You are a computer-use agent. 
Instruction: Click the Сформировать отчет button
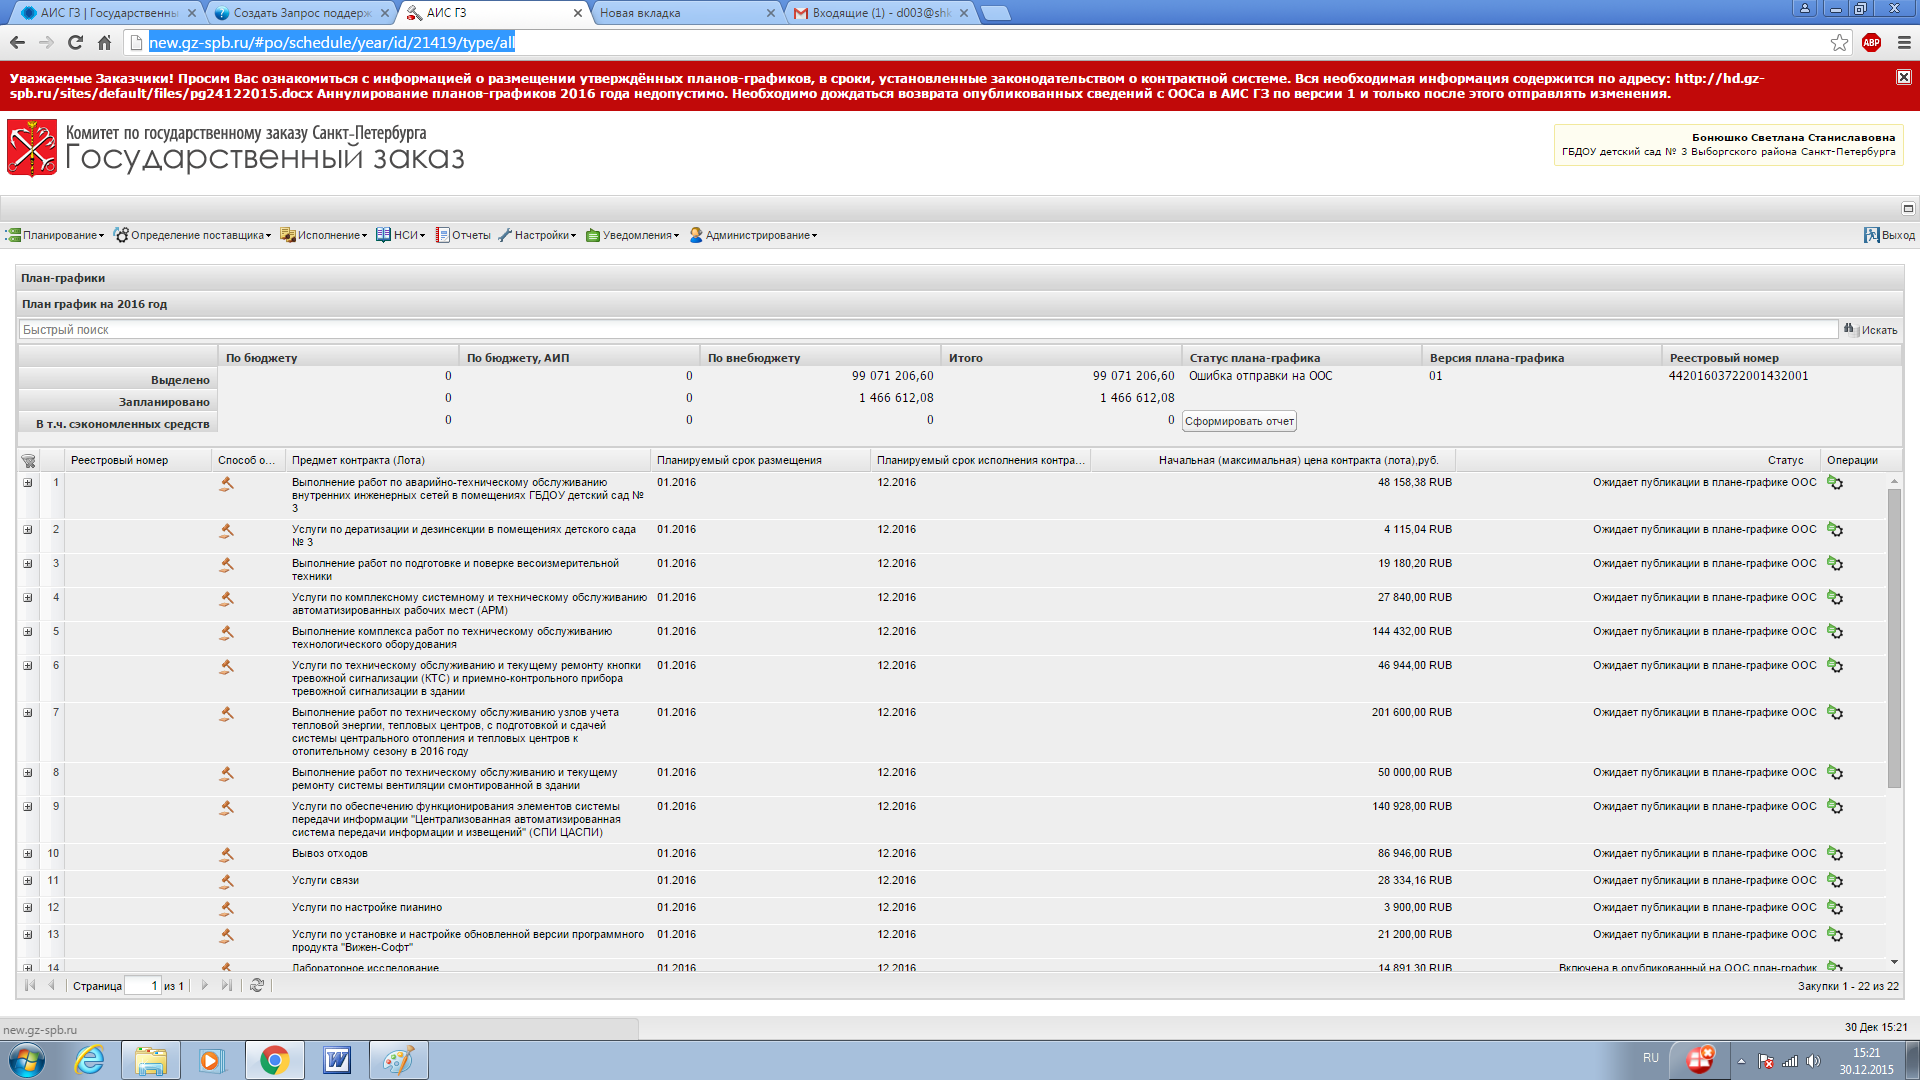[x=1239, y=421]
